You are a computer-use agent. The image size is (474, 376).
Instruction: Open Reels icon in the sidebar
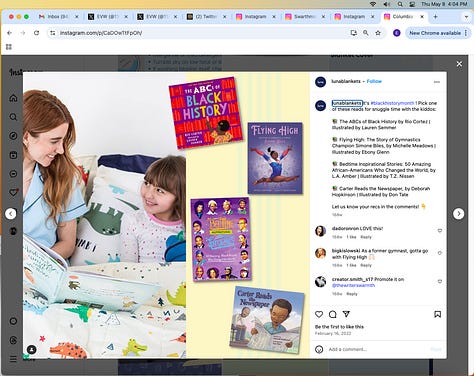[x=13, y=155]
